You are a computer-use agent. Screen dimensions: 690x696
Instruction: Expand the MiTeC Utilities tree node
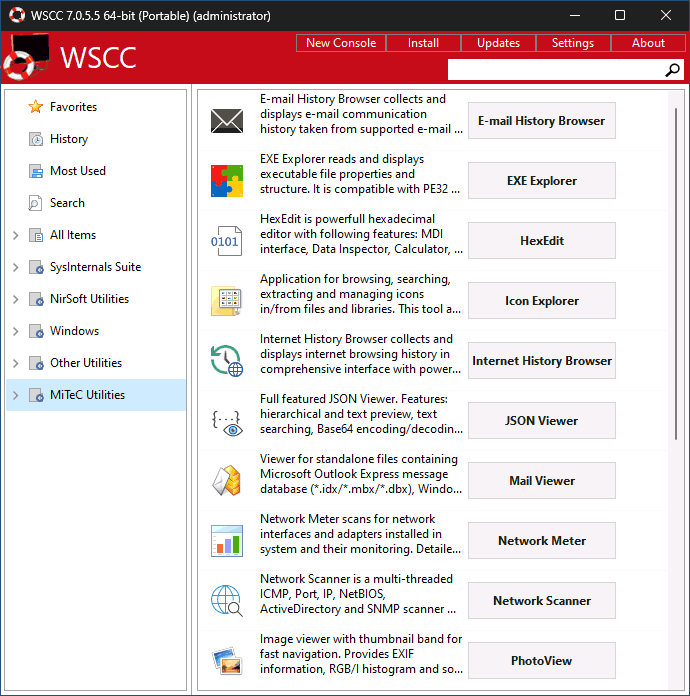tap(16, 395)
